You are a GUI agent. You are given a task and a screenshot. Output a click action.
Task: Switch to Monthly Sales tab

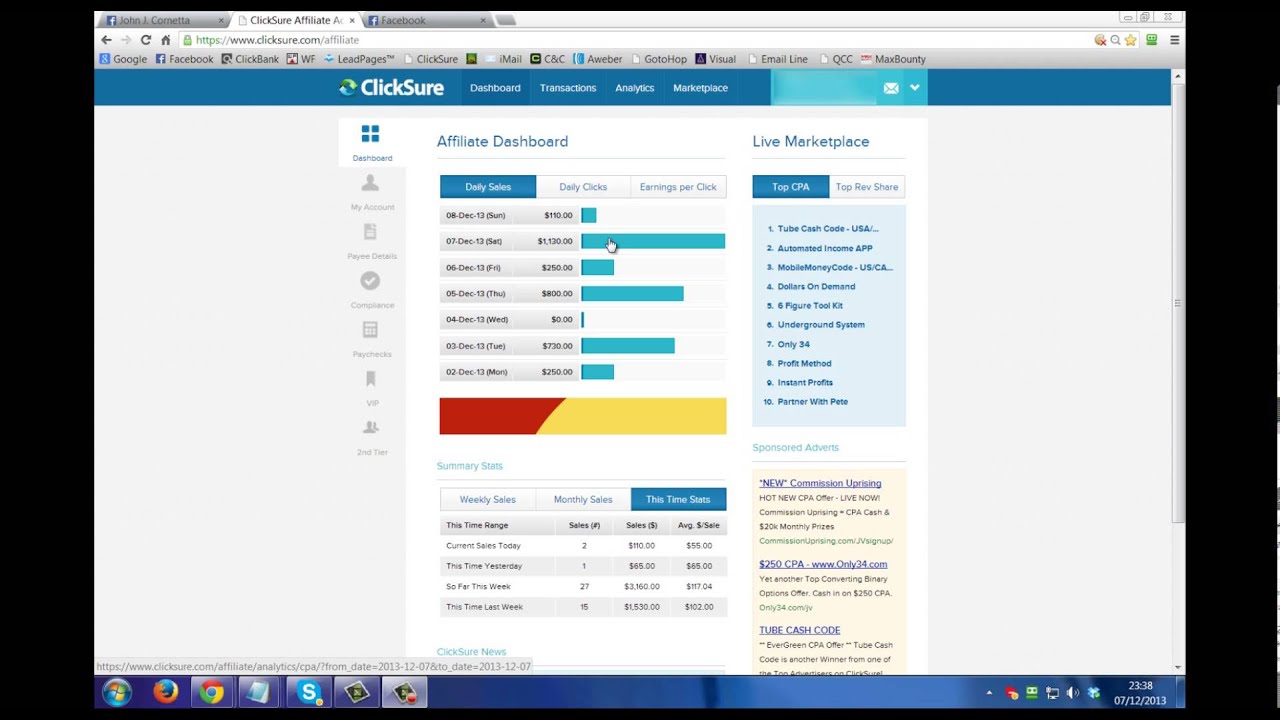coord(583,499)
